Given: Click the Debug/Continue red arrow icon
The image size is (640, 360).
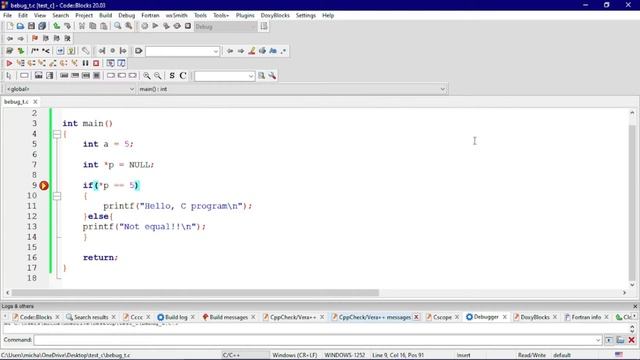Looking at the screenshot, I should coord(9,63).
